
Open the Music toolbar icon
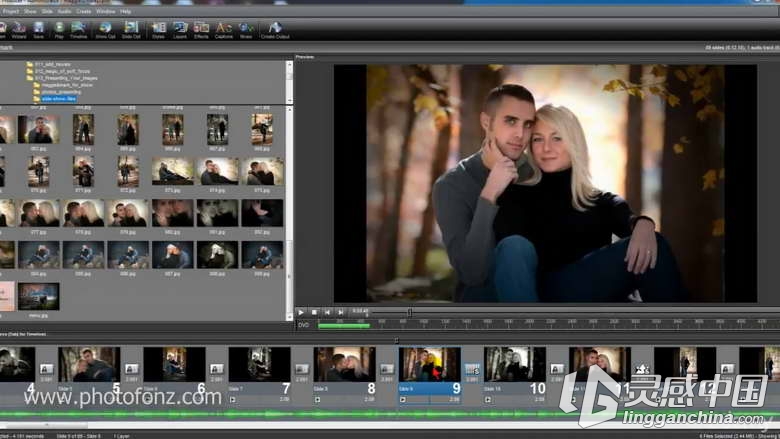point(246,30)
